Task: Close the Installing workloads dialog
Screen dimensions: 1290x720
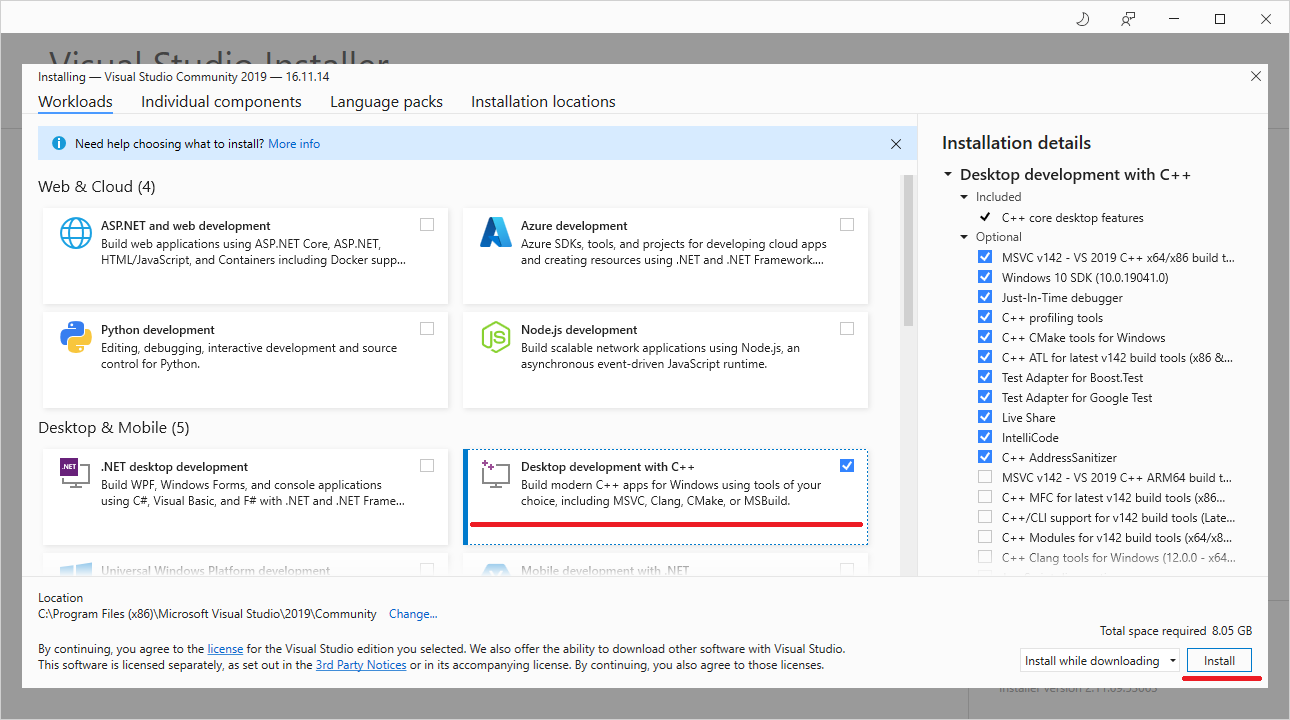Action: pos(1256,76)
